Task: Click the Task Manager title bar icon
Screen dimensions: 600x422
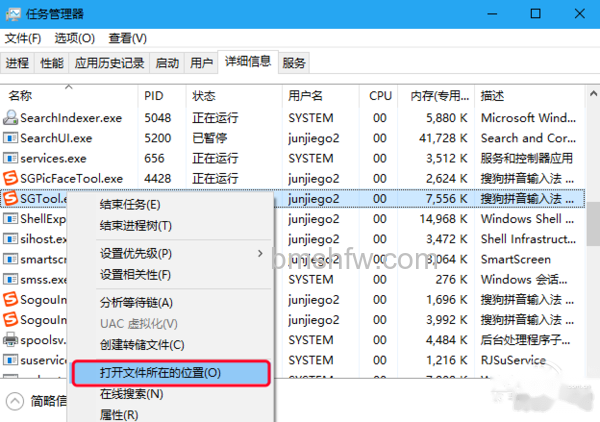Action: coord(13,14)
